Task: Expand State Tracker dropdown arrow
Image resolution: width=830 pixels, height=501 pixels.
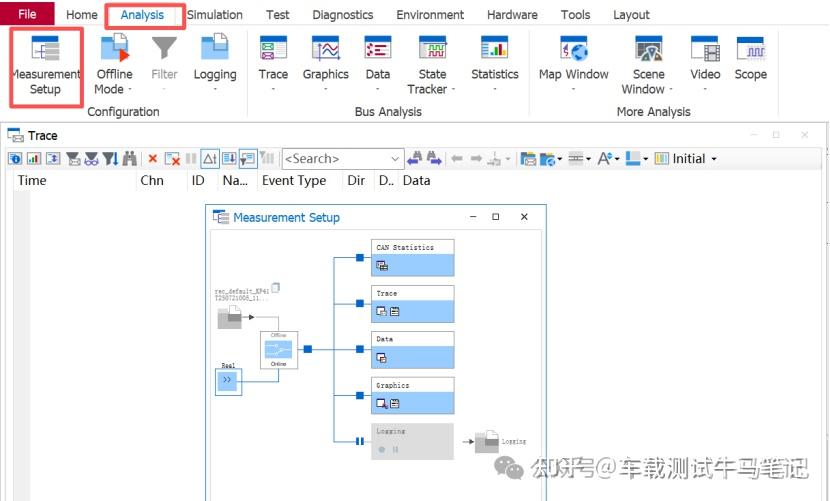Action: click(453, 89)
